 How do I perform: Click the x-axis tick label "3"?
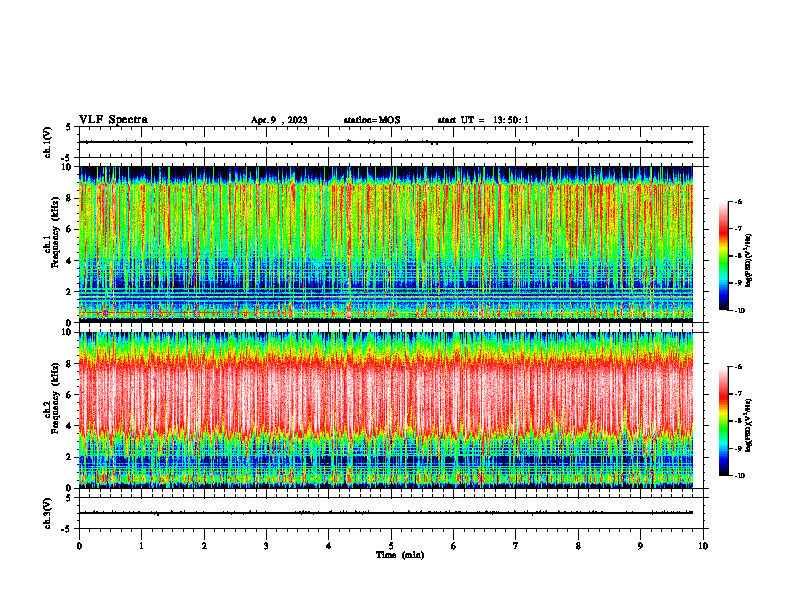266,546
